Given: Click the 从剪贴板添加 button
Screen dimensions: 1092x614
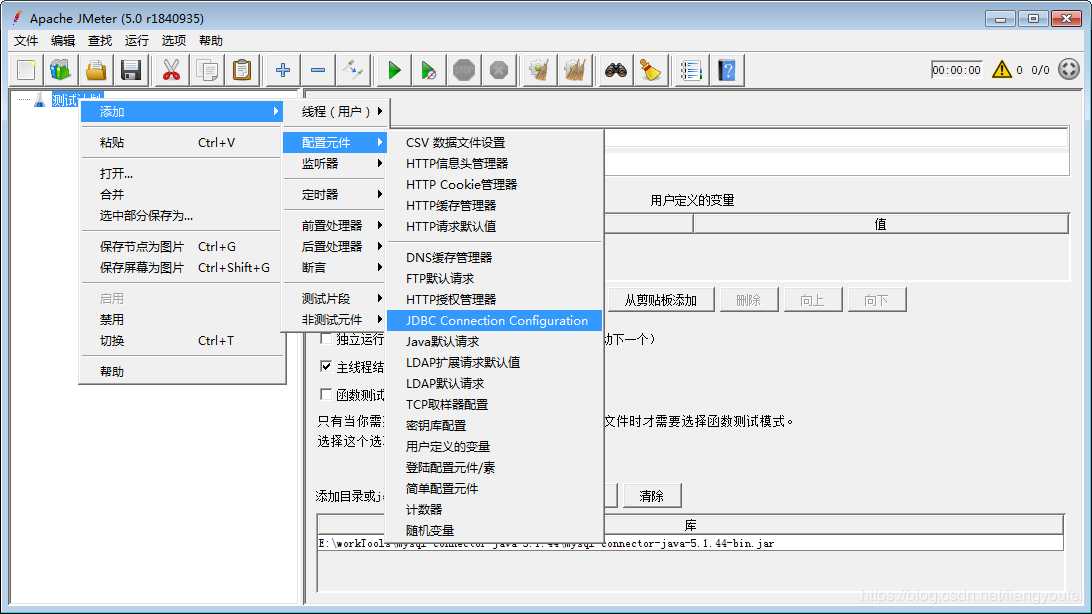Looking at the screenshot, I should (660, 300).
